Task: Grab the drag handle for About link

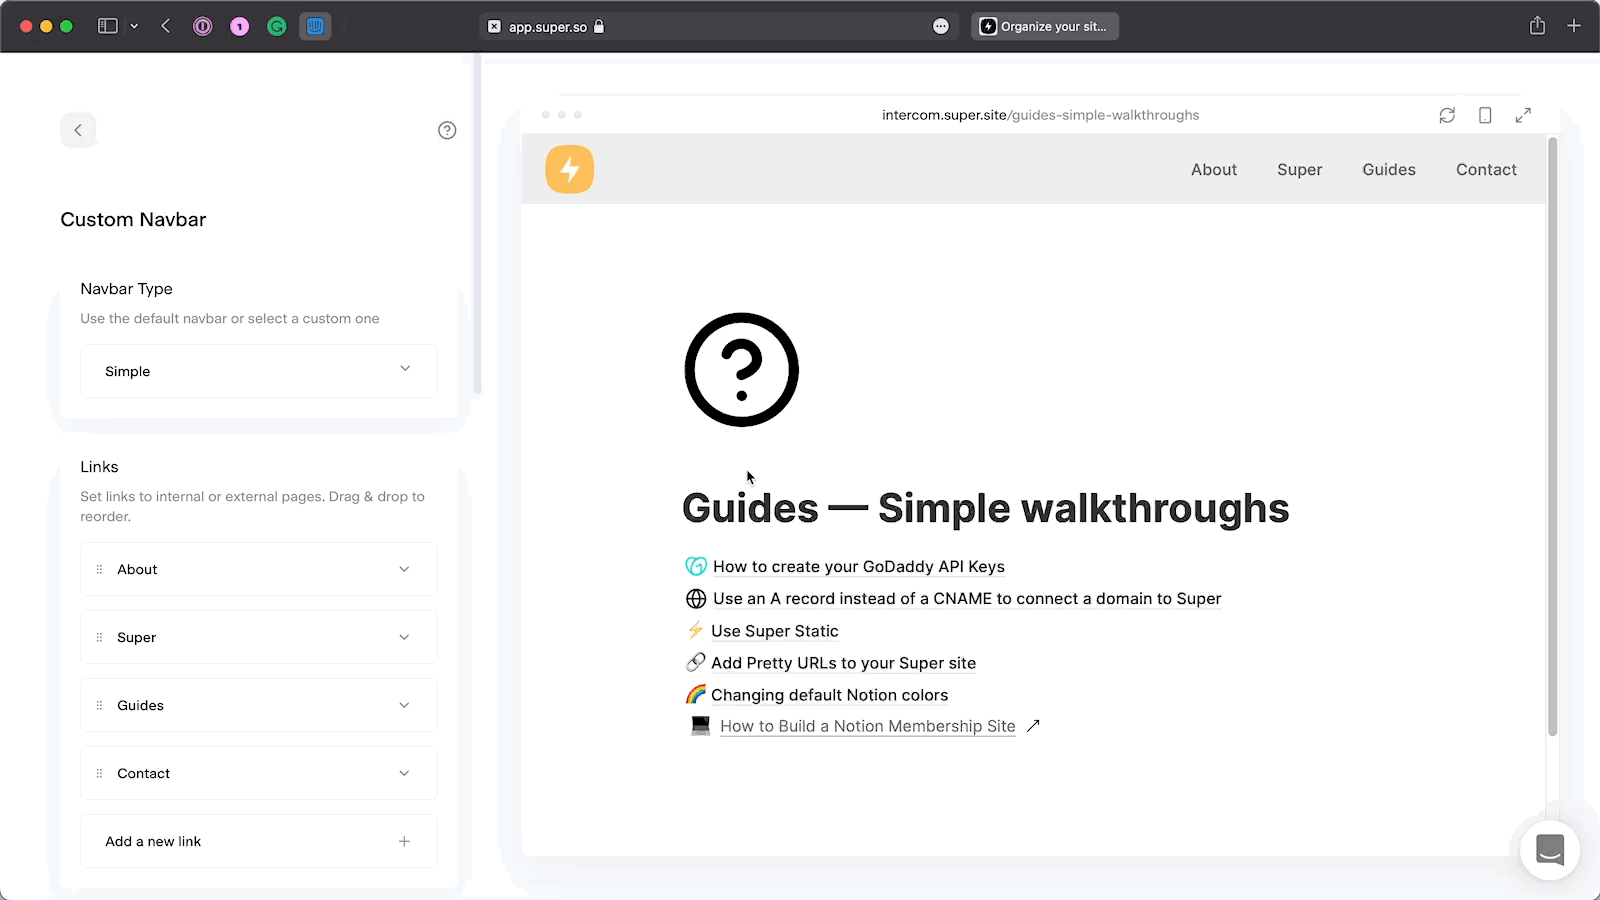Action: 99,569
